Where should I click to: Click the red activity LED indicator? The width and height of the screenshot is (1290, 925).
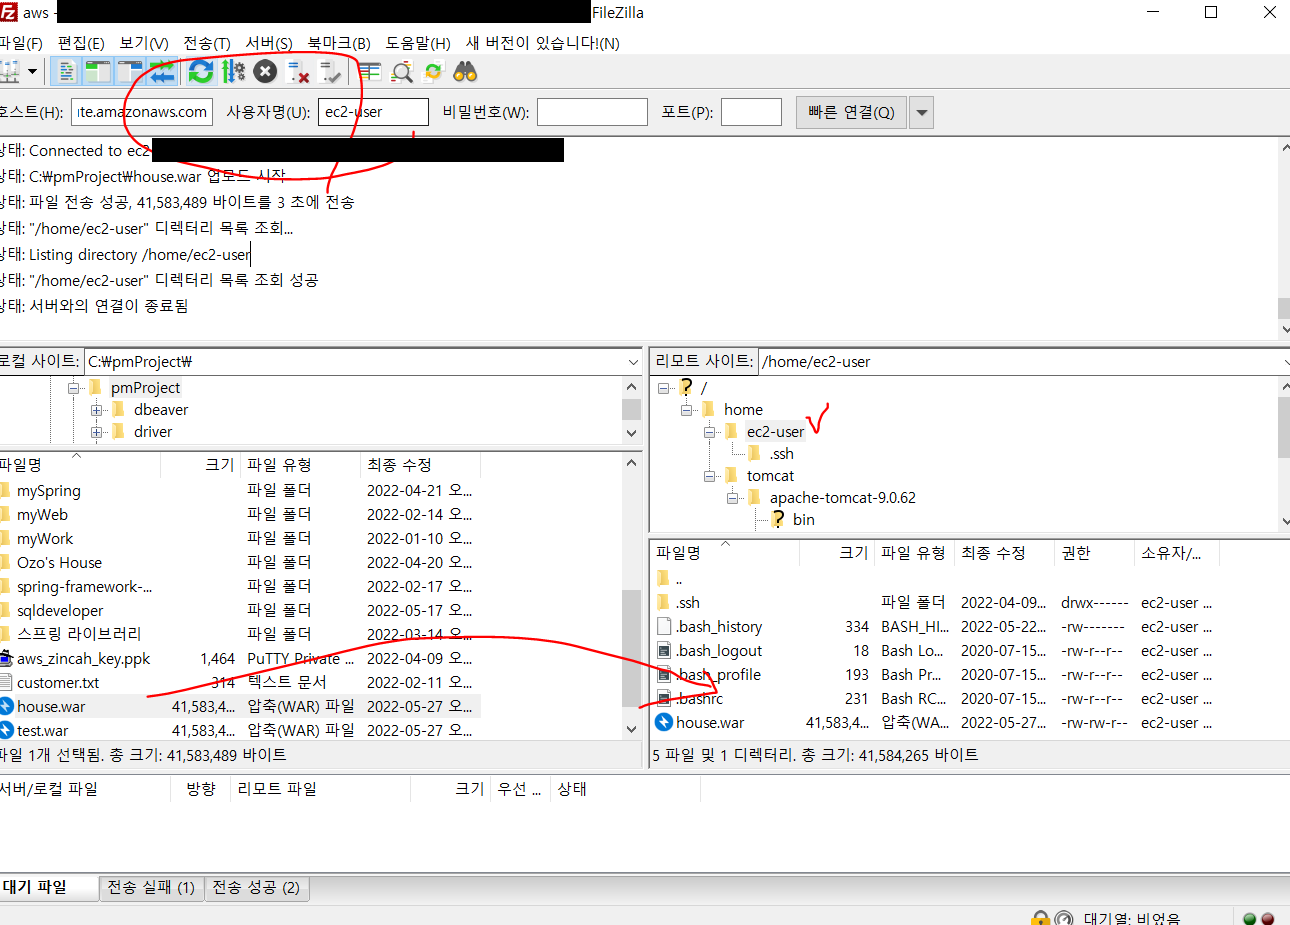[1268, 919]
